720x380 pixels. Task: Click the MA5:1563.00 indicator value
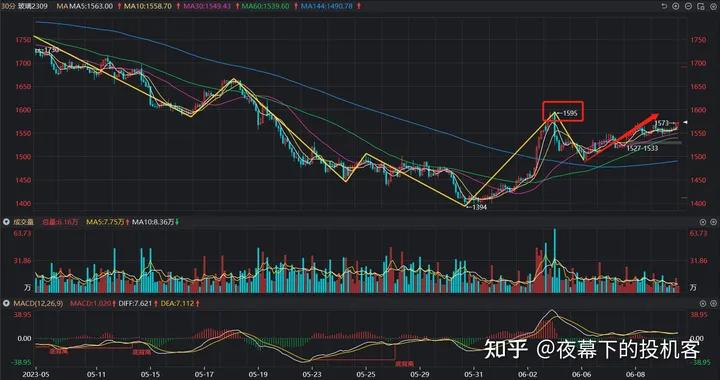tap(92, 6)
